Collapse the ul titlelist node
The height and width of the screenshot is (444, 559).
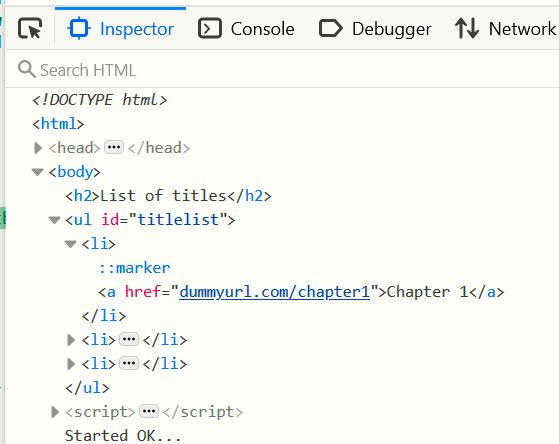pyautogui.click(x=54, y=220)
